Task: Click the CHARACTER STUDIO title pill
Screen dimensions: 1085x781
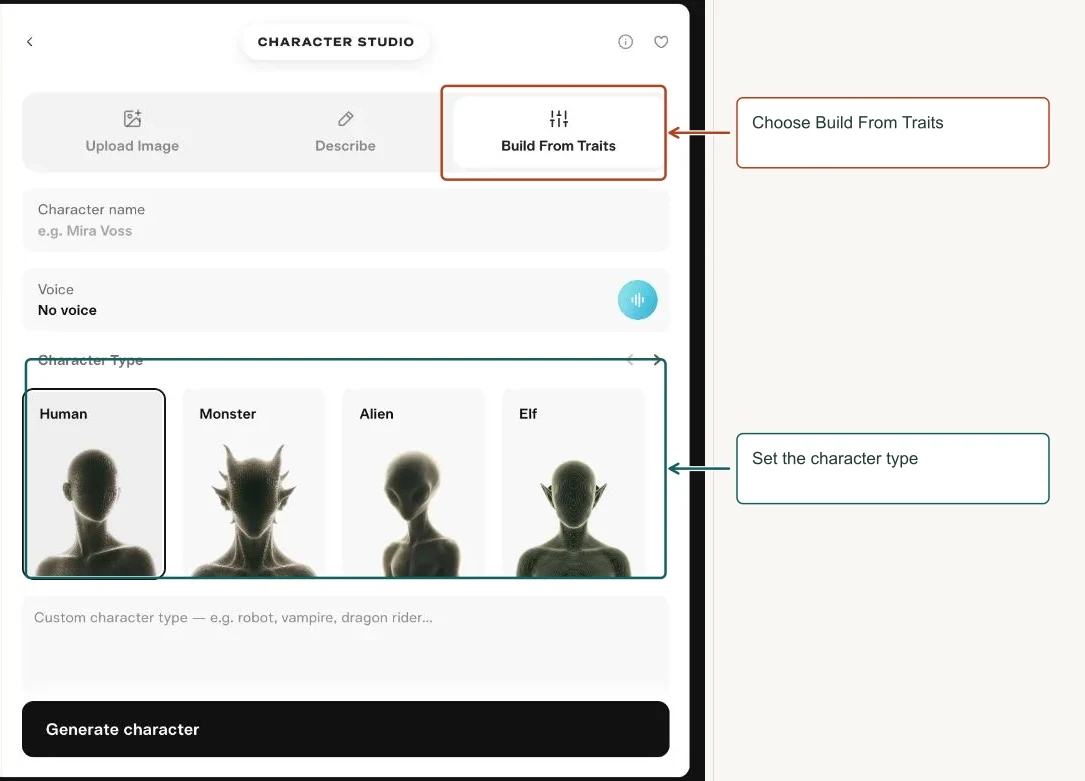Action: click(x=336, y=42)
